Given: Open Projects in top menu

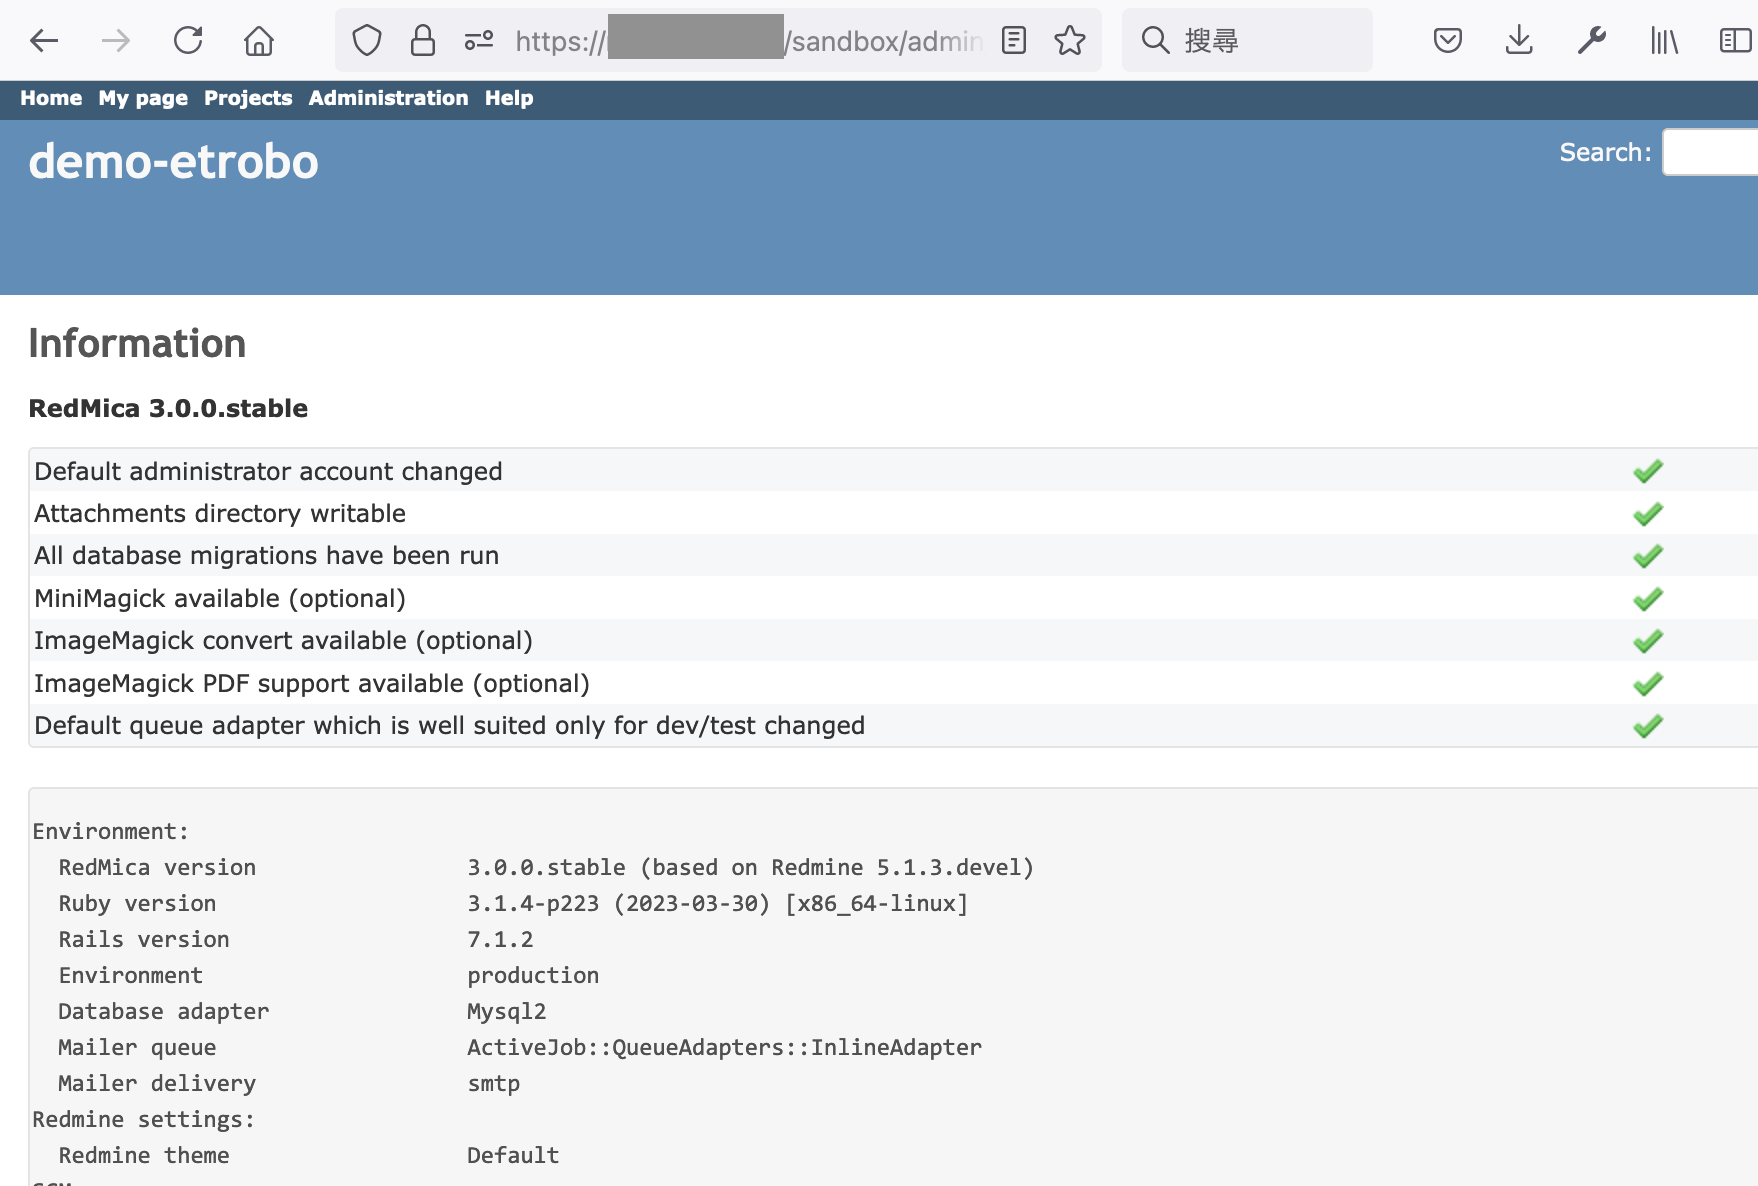Looking at the screenshot, I should click(x=248, y=98).
